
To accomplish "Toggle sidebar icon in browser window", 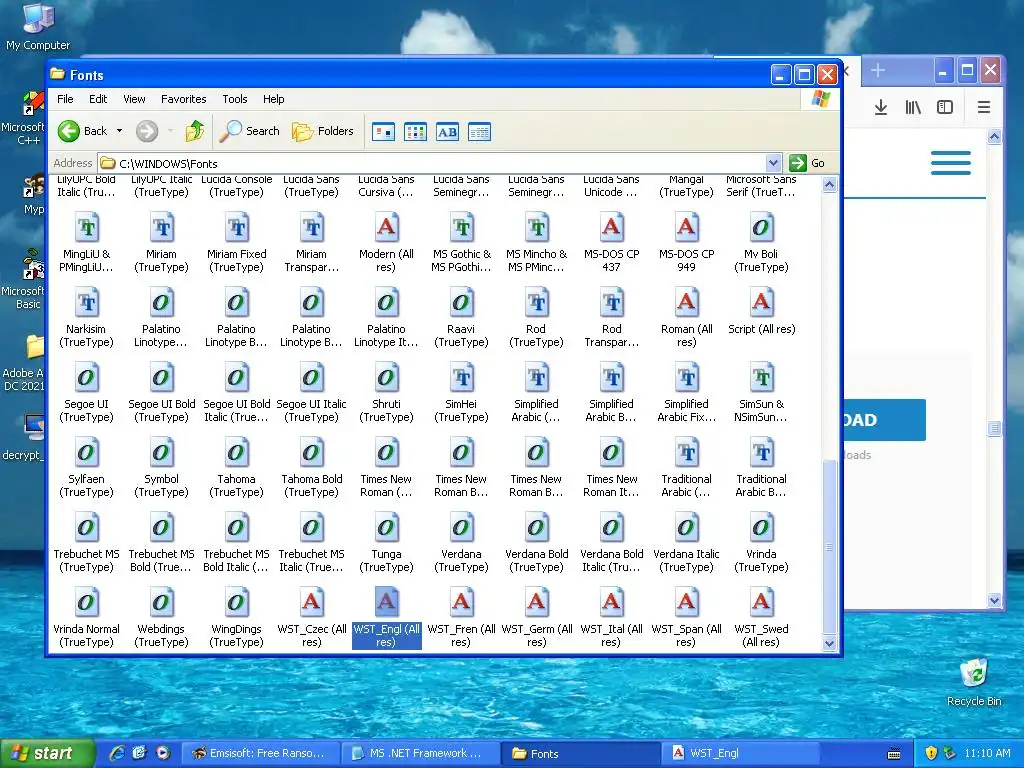I will (x=944, y=107).
